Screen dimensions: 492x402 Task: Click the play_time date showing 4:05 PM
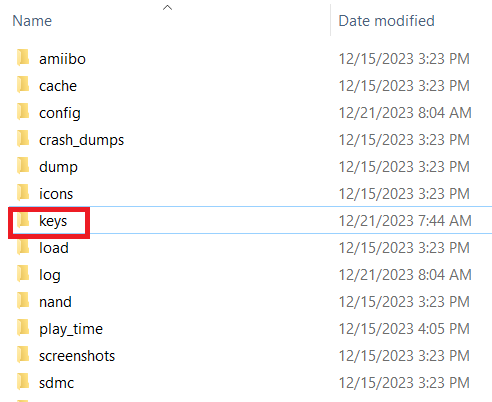point(404,329)
